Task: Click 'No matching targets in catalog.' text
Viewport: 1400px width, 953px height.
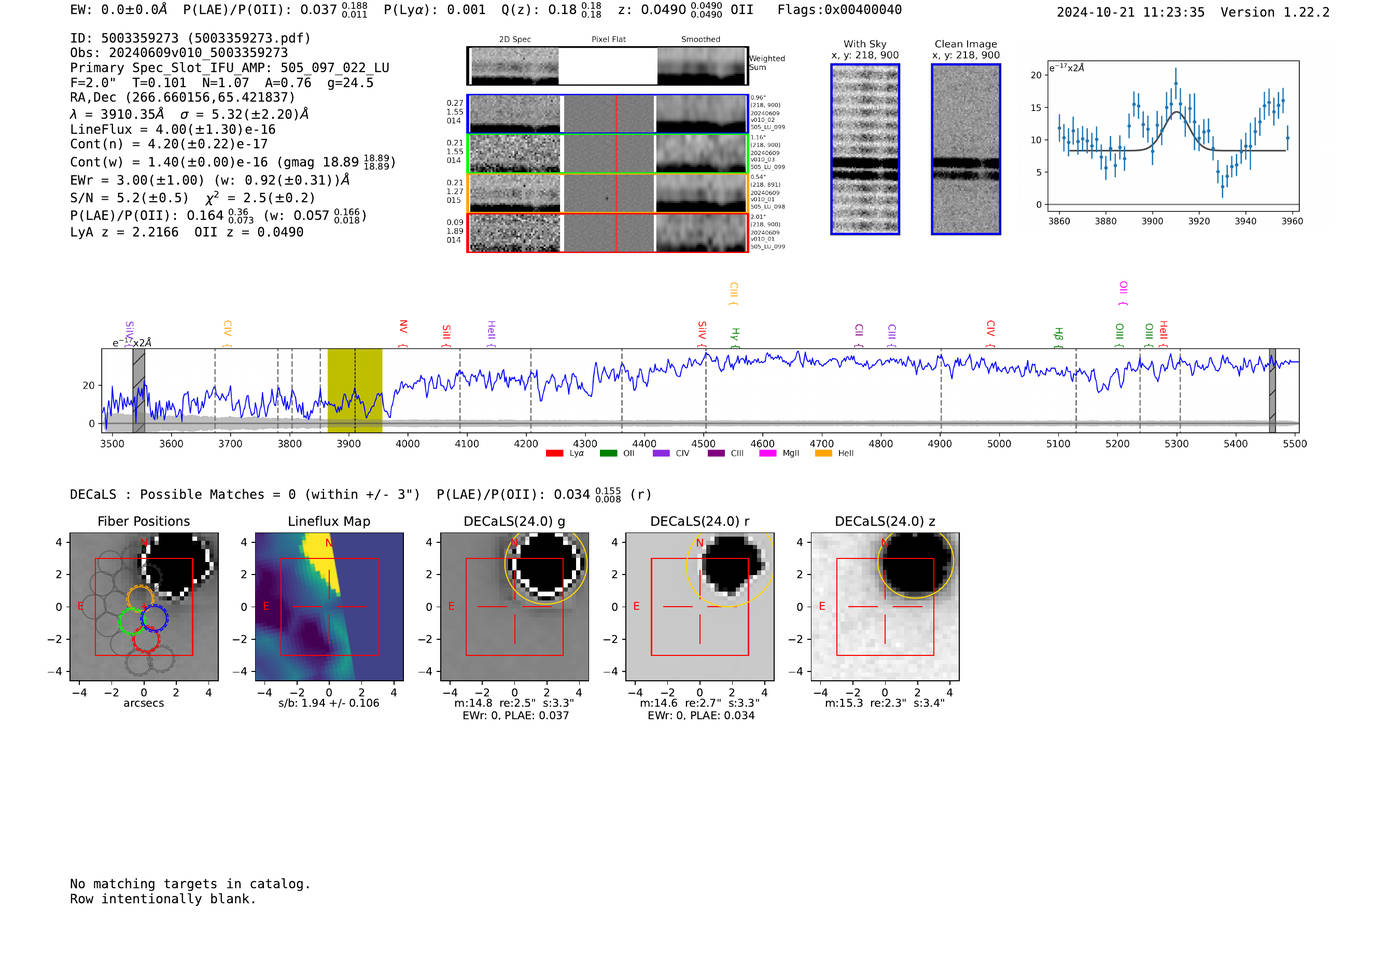Action: (190, 884)
